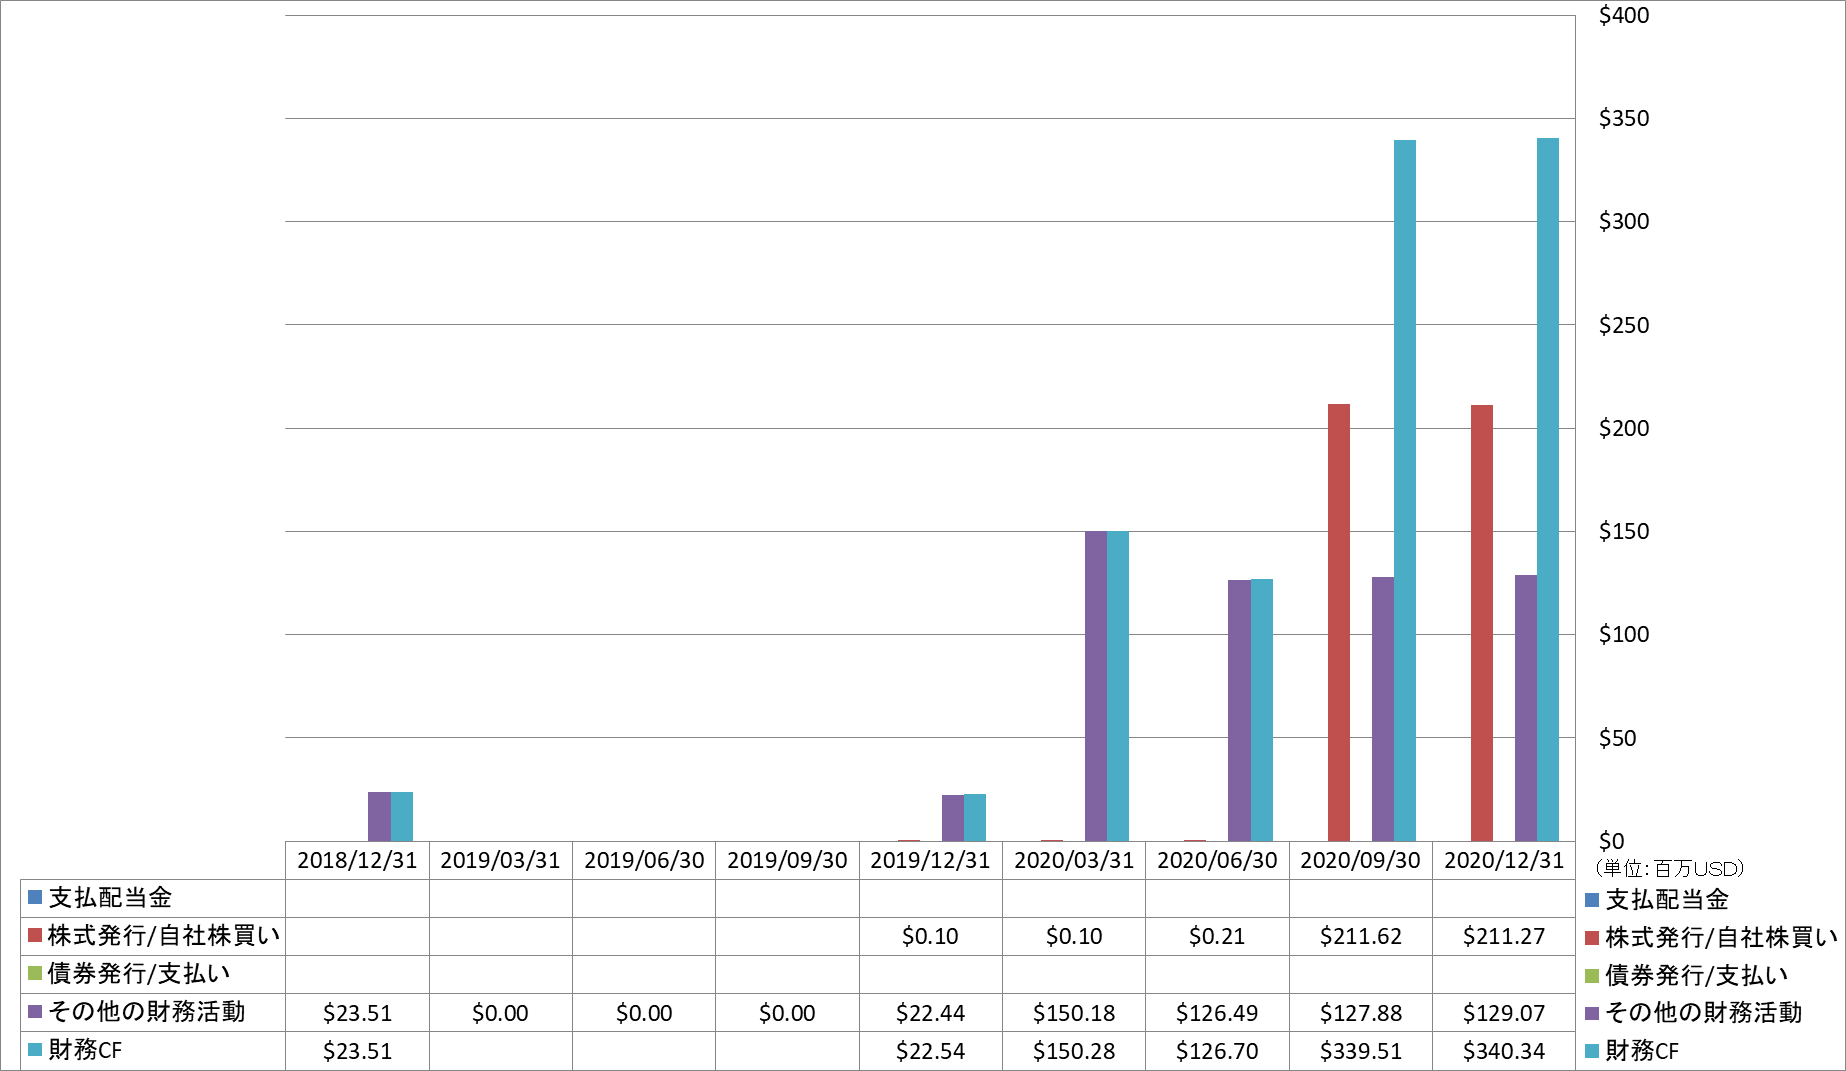Screen dimensions: 1846x1071
Task: Click the green 債券発行/支払い swatch in right legend
Action: pyautogui.click(x=1592, y=976)
